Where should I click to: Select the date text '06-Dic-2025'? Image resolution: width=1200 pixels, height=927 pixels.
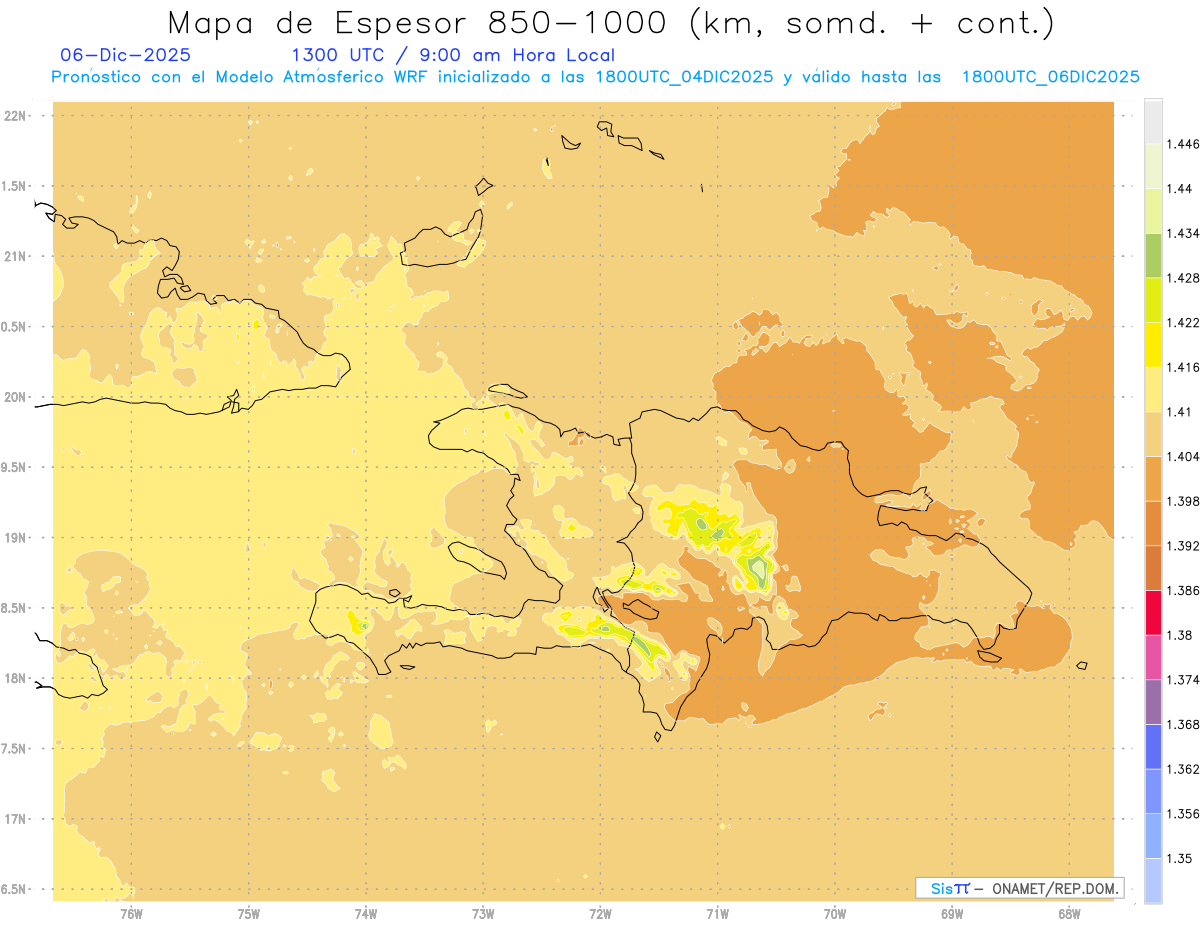point(126,55)
